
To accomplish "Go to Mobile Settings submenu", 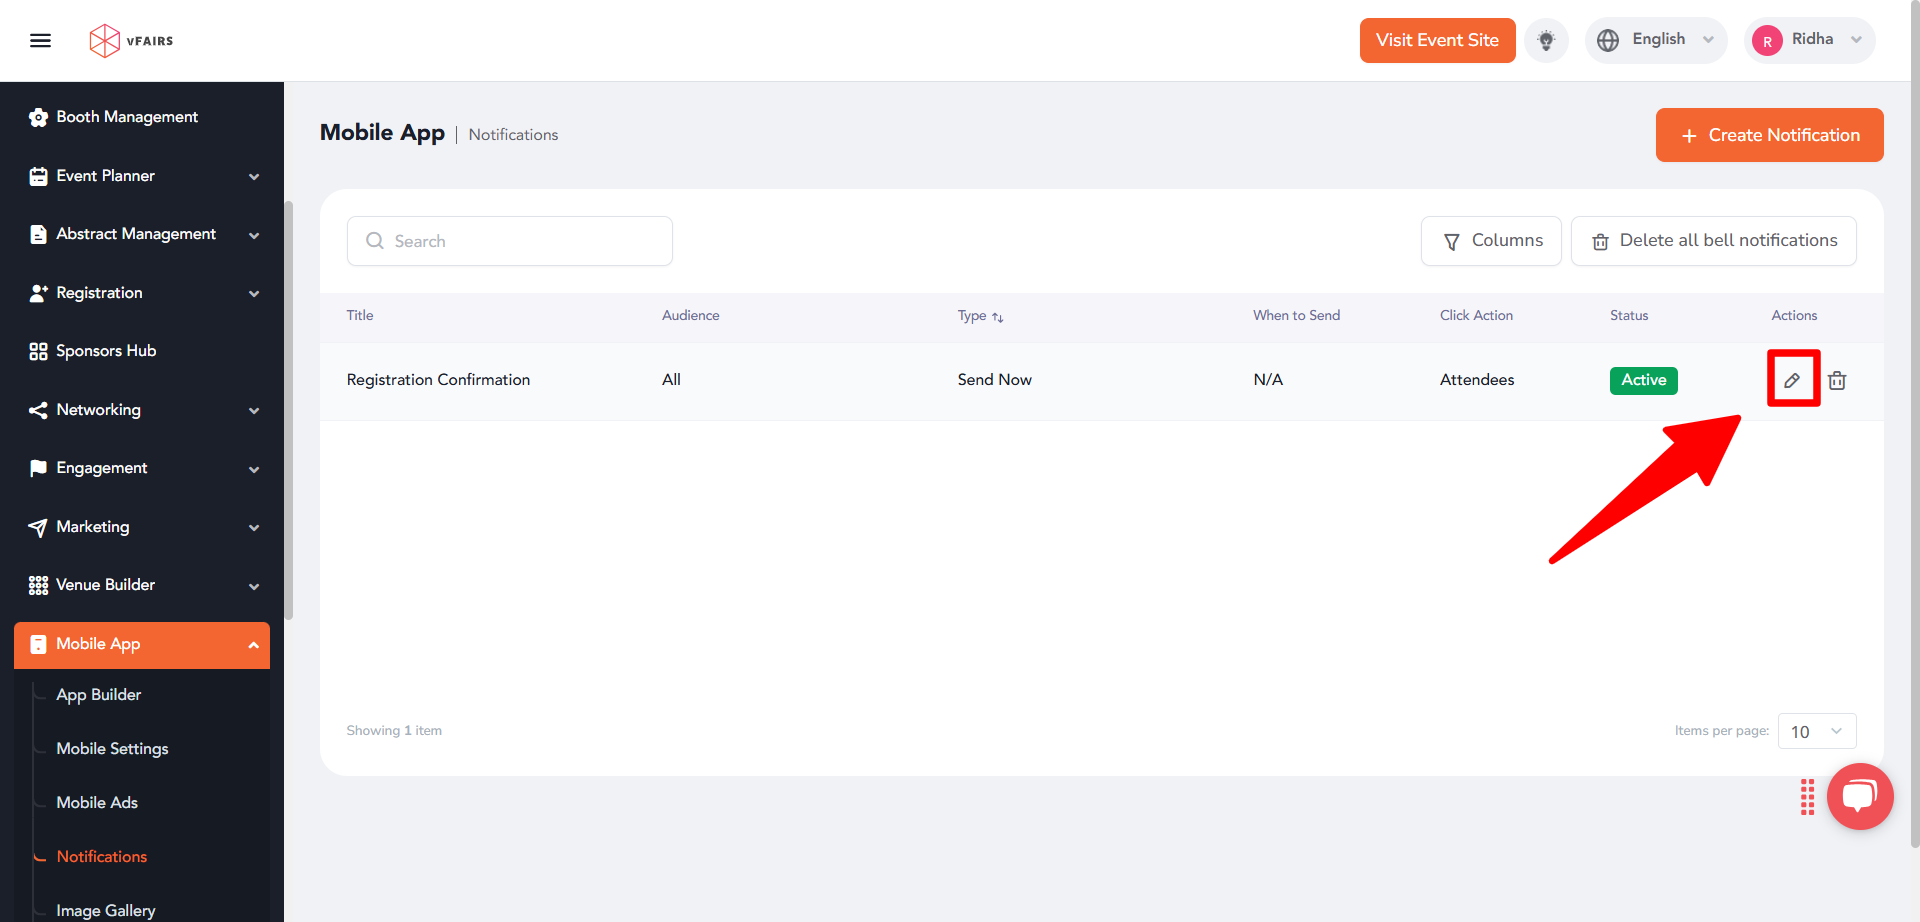I will [x=112, y=749].
